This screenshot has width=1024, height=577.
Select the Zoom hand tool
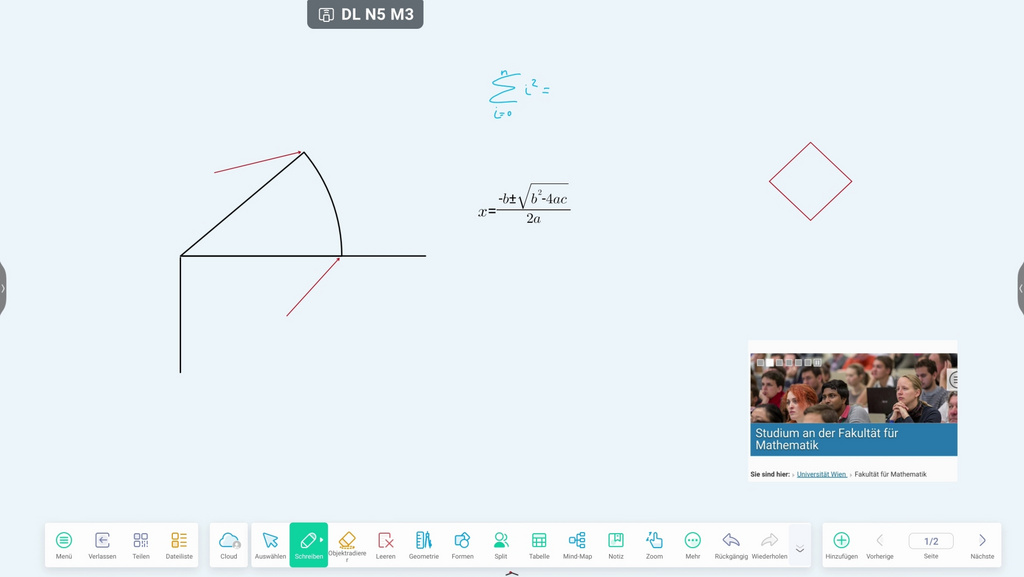coord(654,545)
